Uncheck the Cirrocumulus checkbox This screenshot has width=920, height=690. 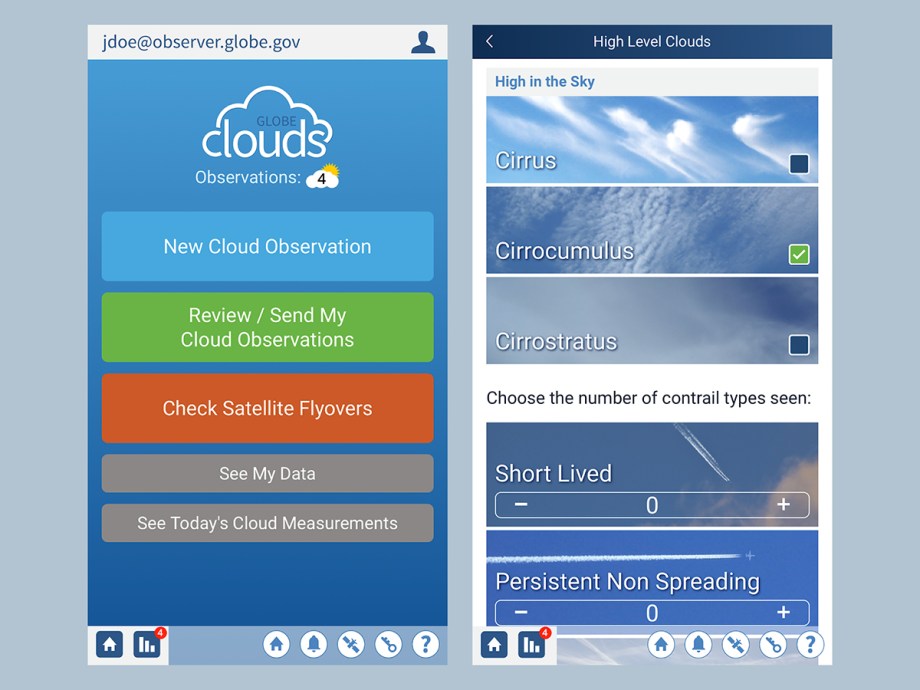[797, 254]
